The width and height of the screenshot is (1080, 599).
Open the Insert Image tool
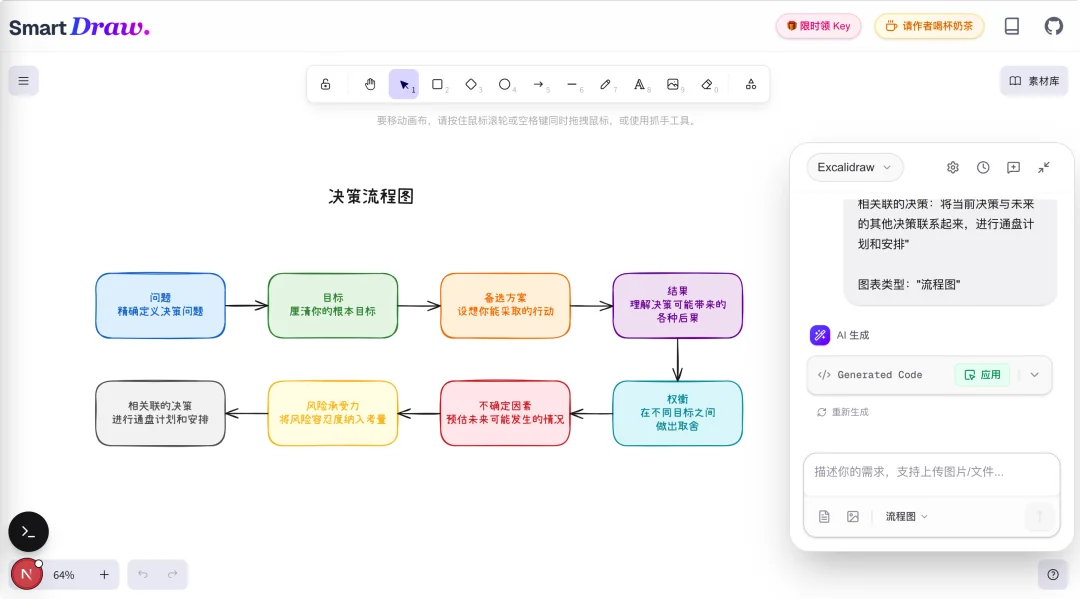(x=673, y=84)
